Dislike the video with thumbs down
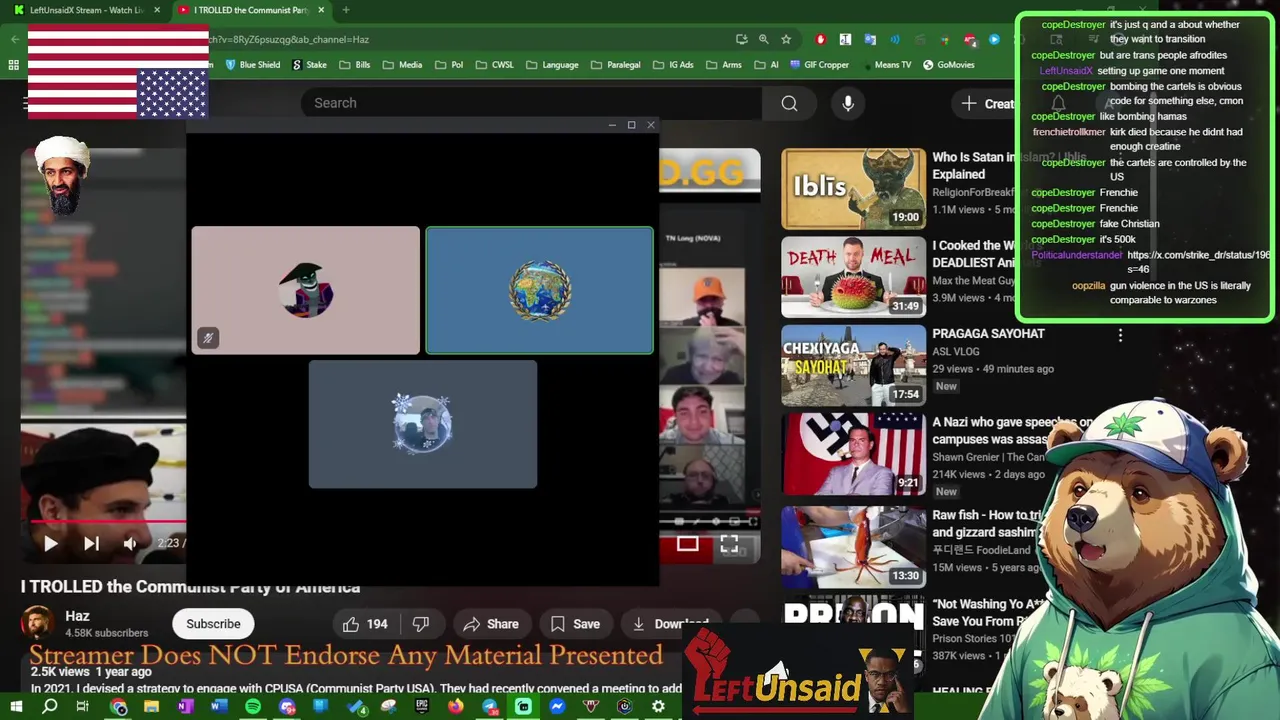This screenshot has width=1280, height=720. click(421, 624)
